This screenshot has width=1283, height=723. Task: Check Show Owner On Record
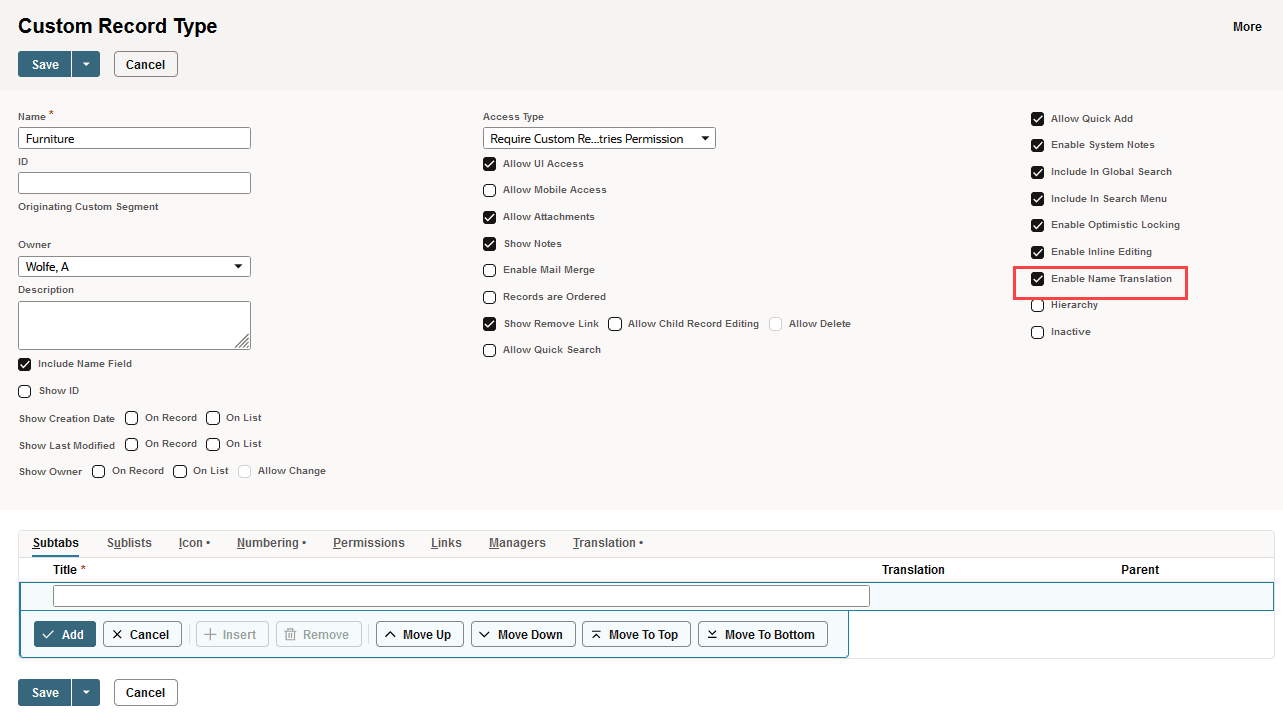click(99, 471)
